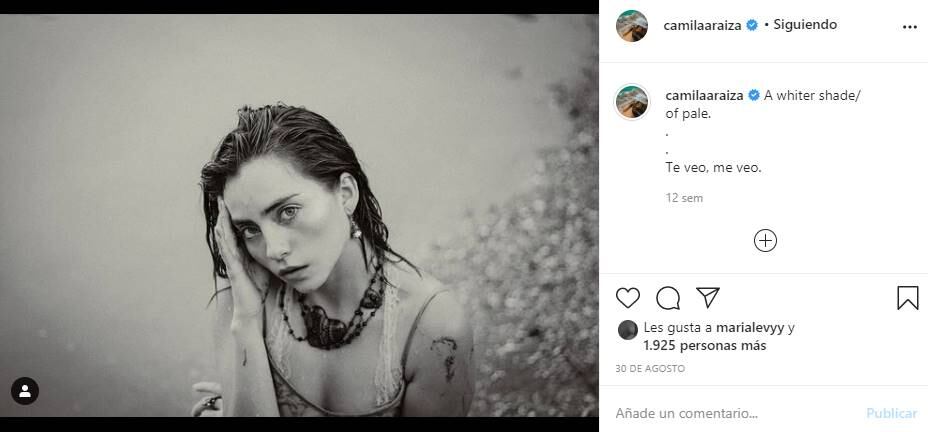
Task: Click camilaaraiza avatar beside the caption
Action: [x=632, y=102]
